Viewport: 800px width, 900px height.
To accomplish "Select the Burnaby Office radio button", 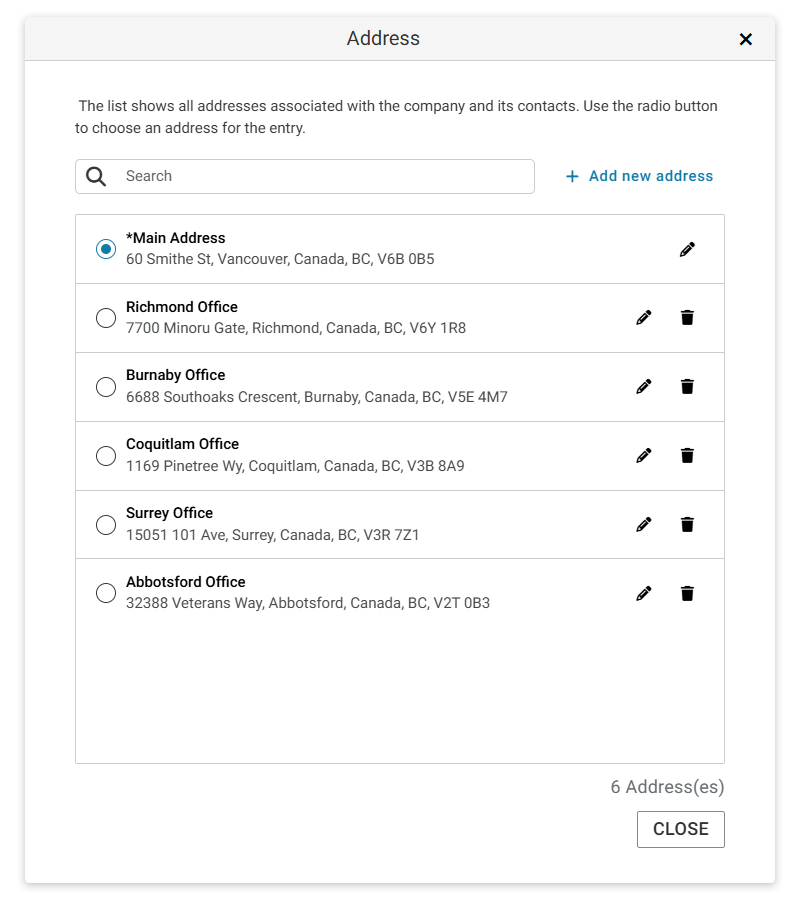I will [x=106, y=386].
